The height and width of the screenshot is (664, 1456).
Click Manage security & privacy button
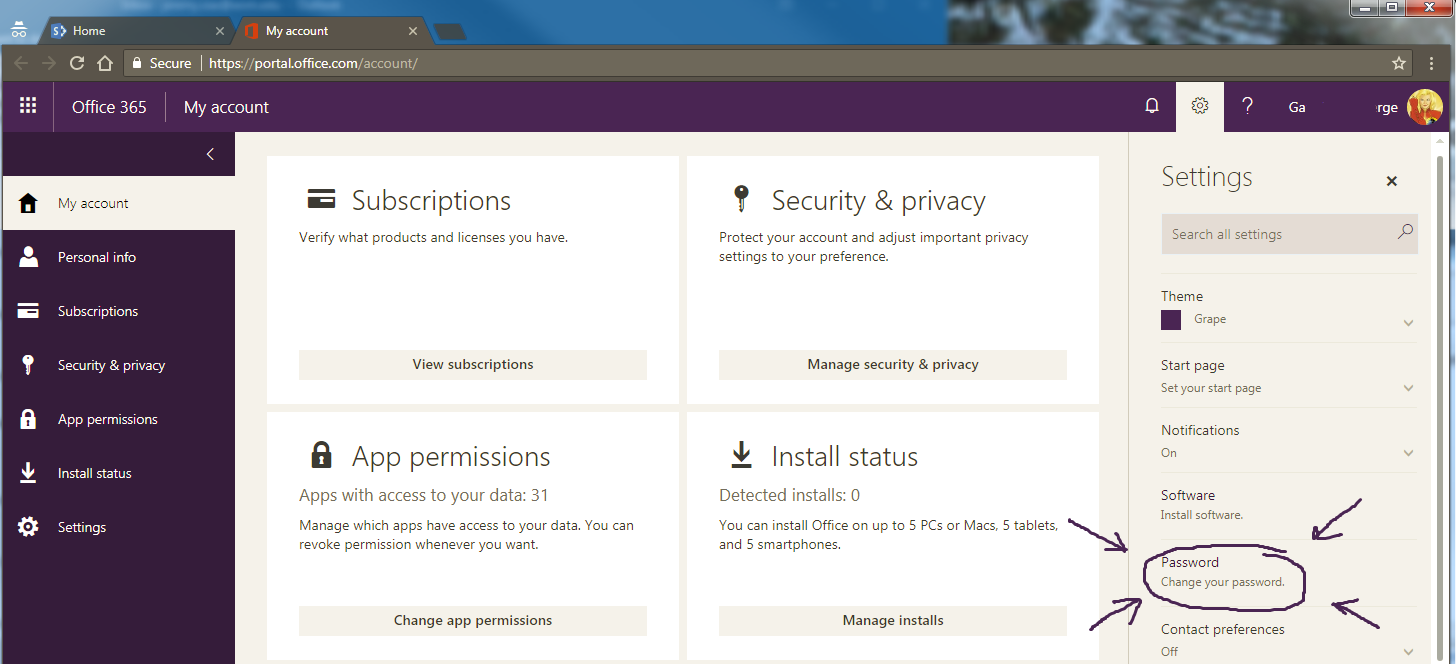pos(893,364)
